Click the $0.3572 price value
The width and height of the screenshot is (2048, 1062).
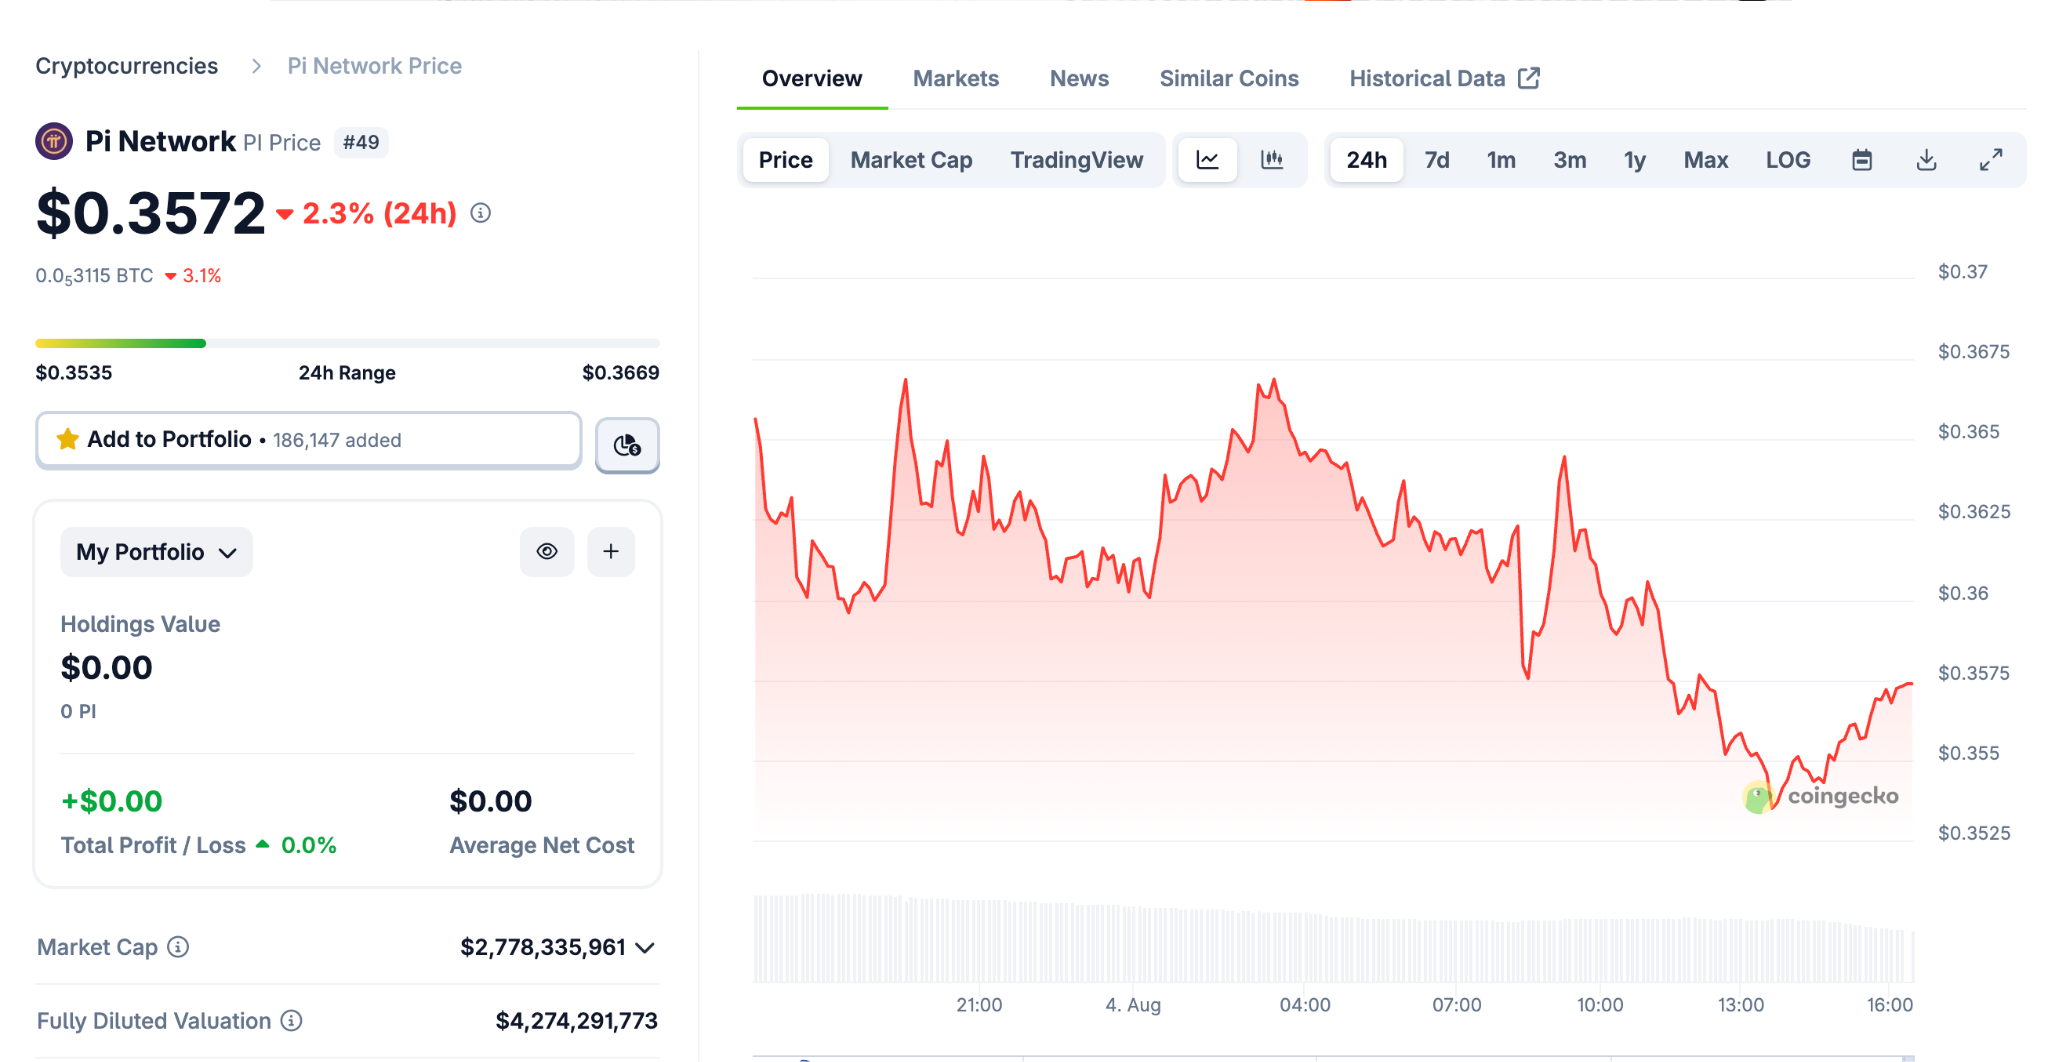[x=151, y=213]
